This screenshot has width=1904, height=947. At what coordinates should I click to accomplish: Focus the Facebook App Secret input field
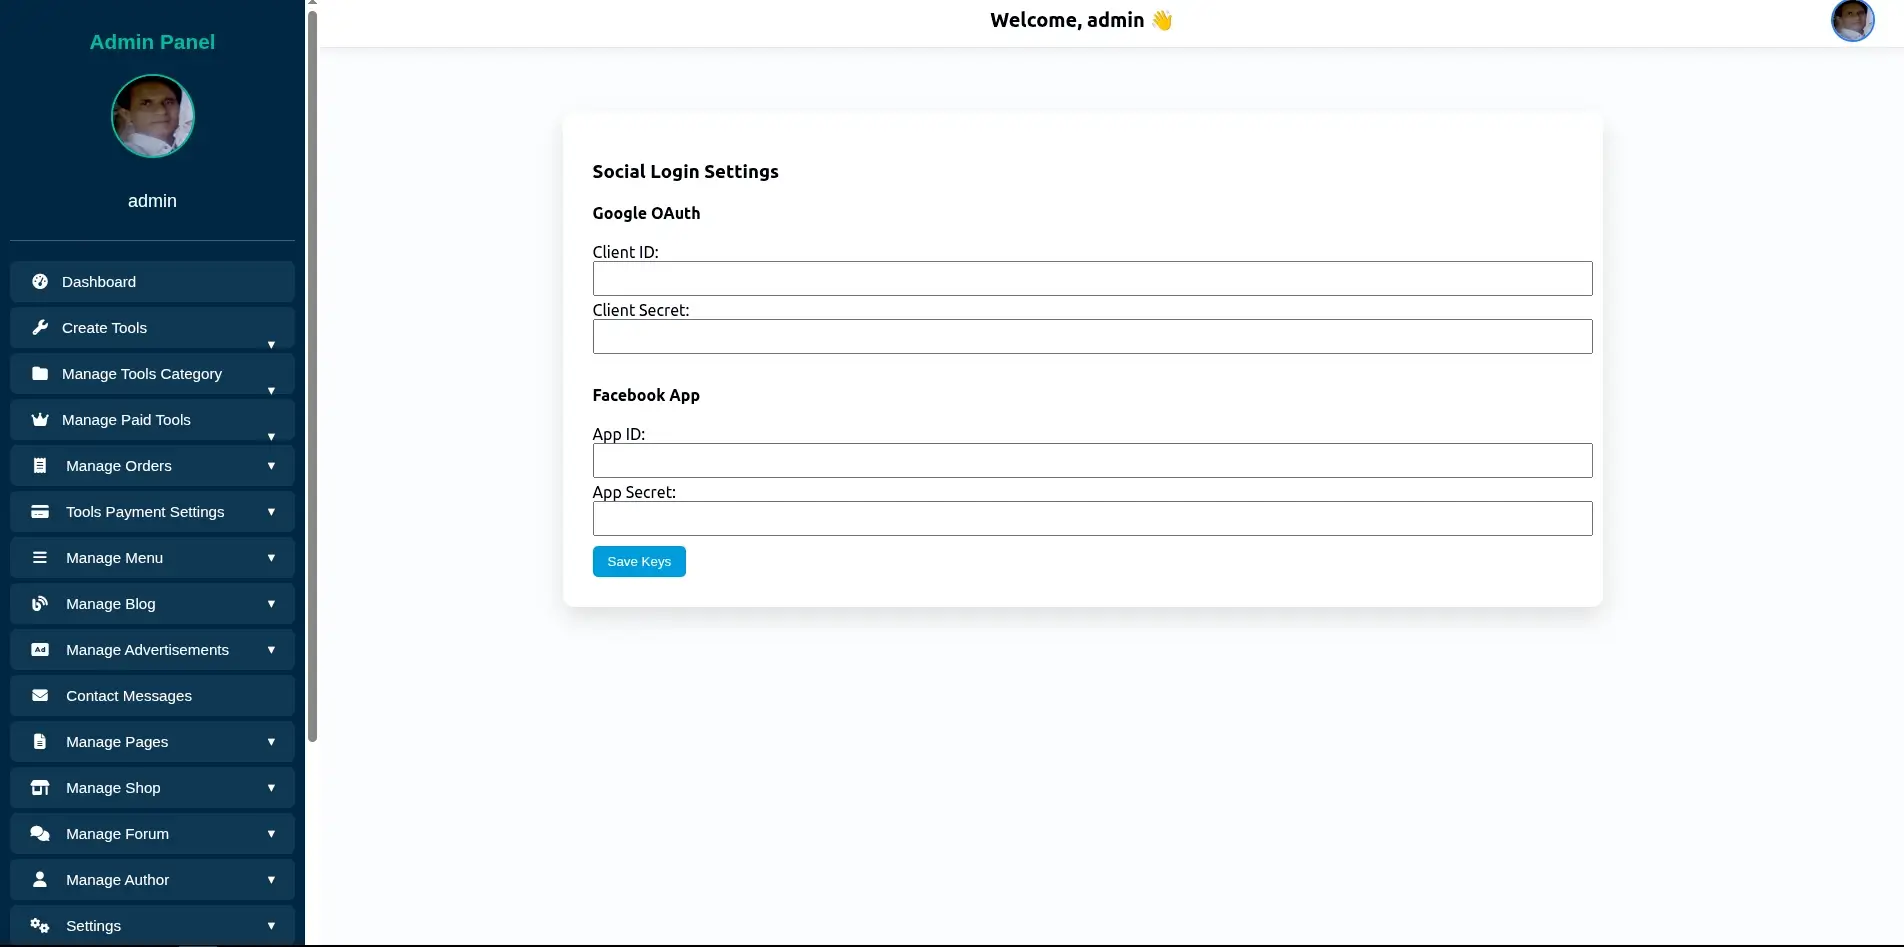1092,519
